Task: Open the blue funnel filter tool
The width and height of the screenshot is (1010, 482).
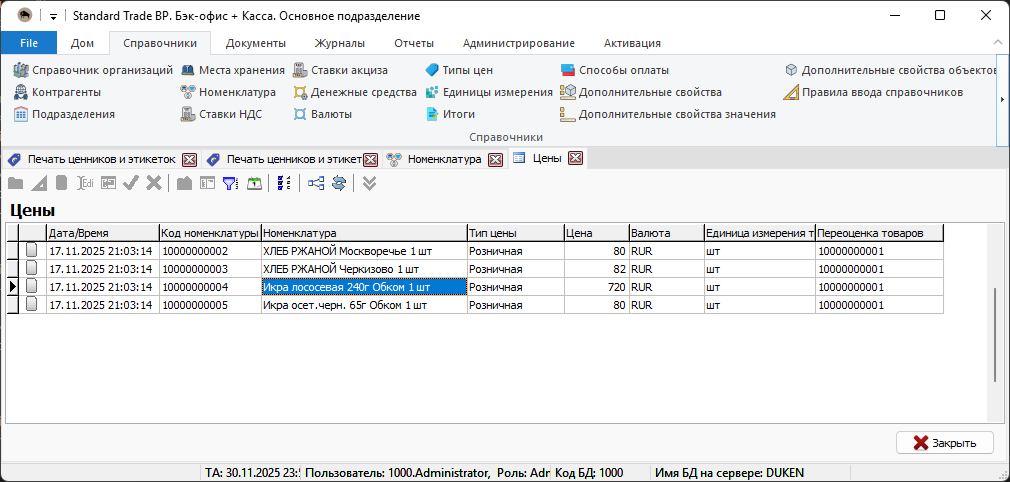Action: [x=230, y=184]
